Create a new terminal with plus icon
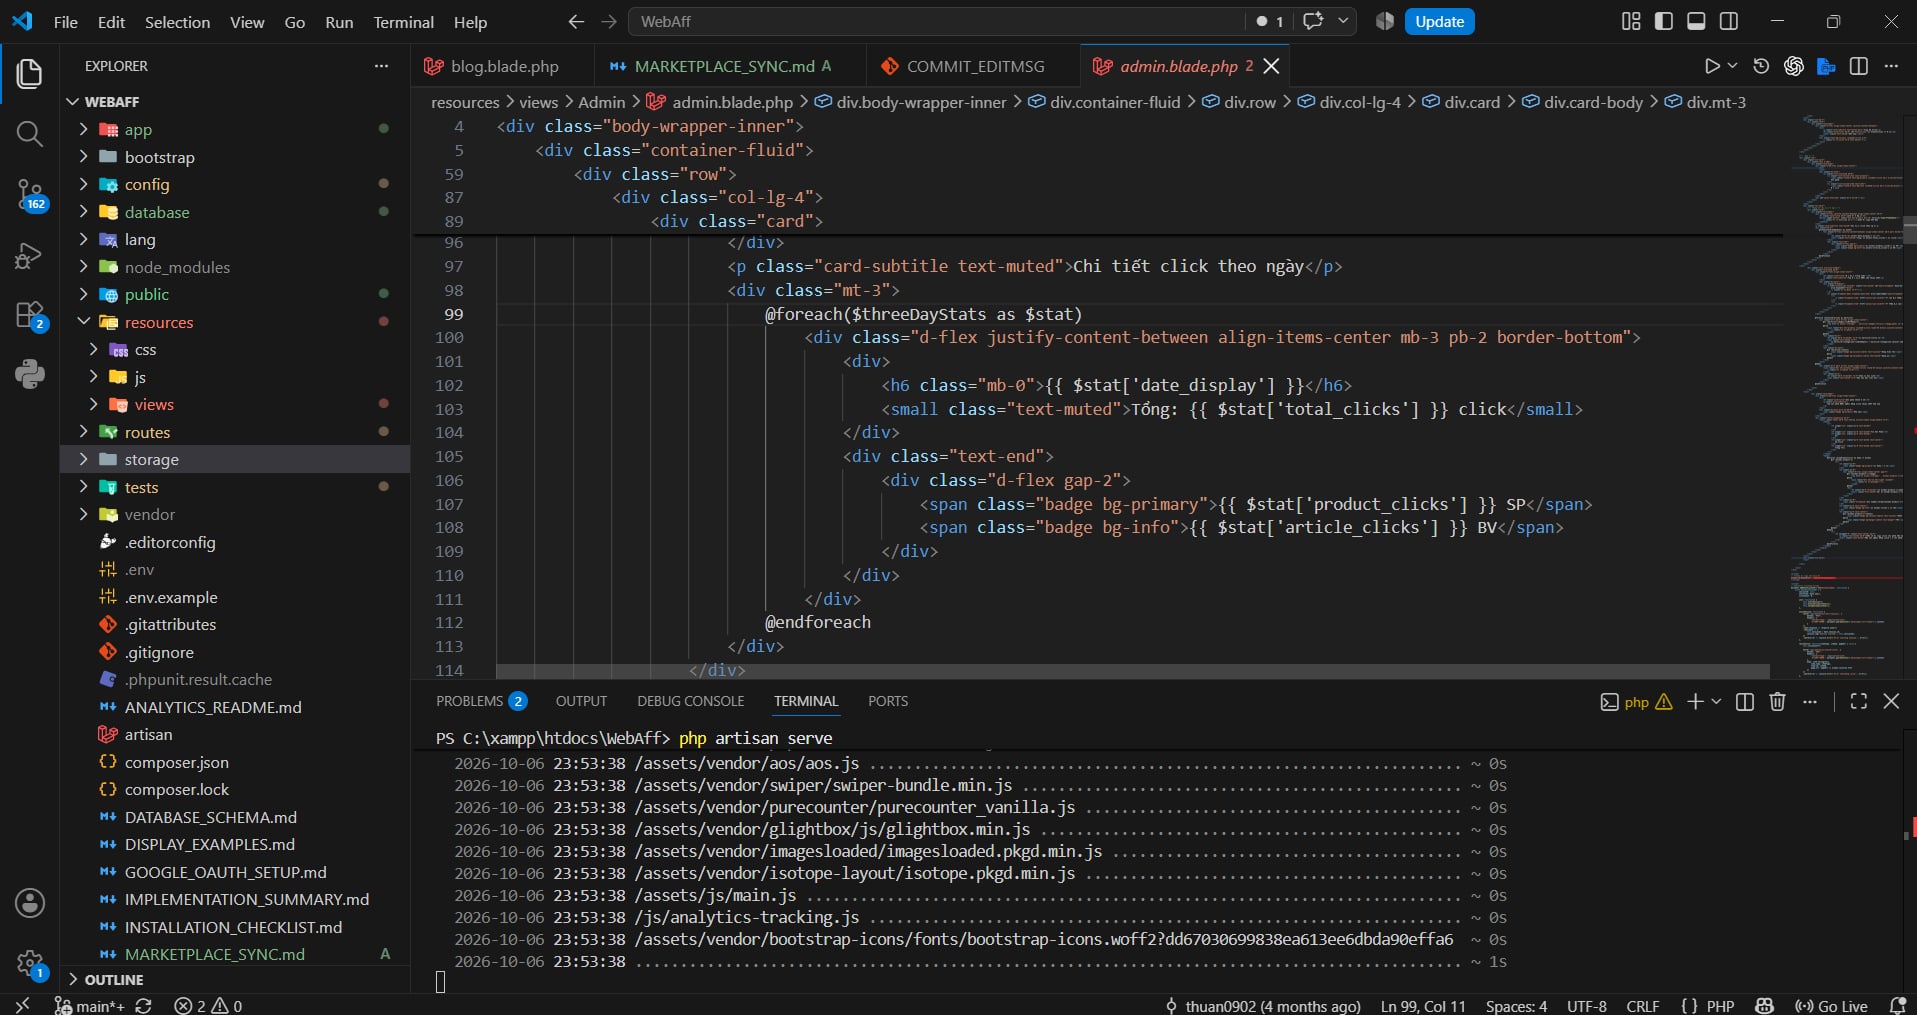The width and height of the screenshot is (1917, 1015). click(x=1695, y=701)
